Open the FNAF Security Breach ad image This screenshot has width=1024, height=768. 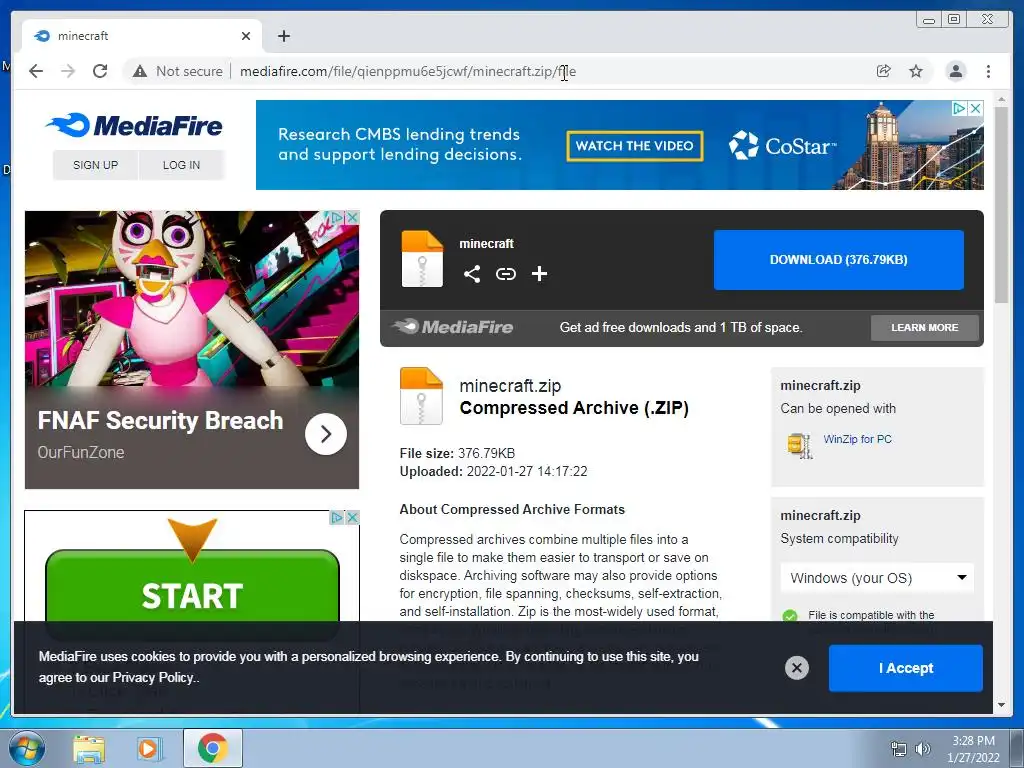(191, 298)
